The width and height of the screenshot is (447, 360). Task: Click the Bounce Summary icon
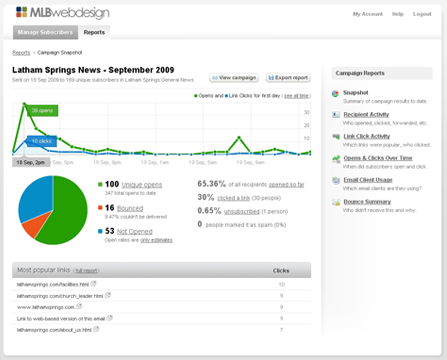pos(336,202)
